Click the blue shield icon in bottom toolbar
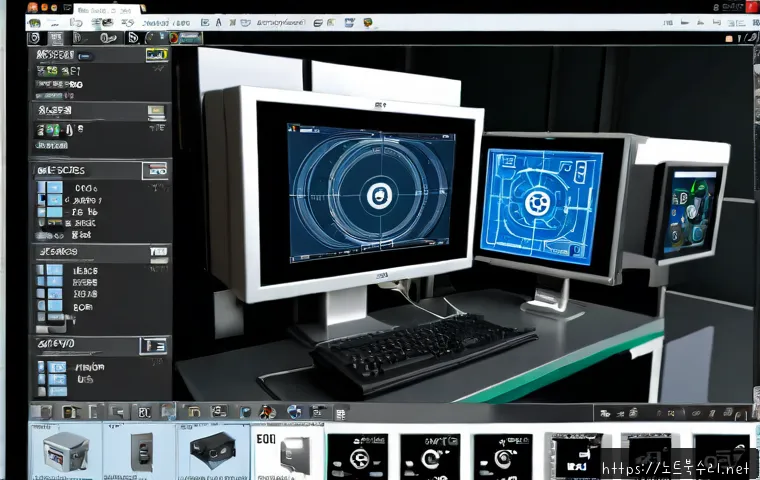 [294, 412]
